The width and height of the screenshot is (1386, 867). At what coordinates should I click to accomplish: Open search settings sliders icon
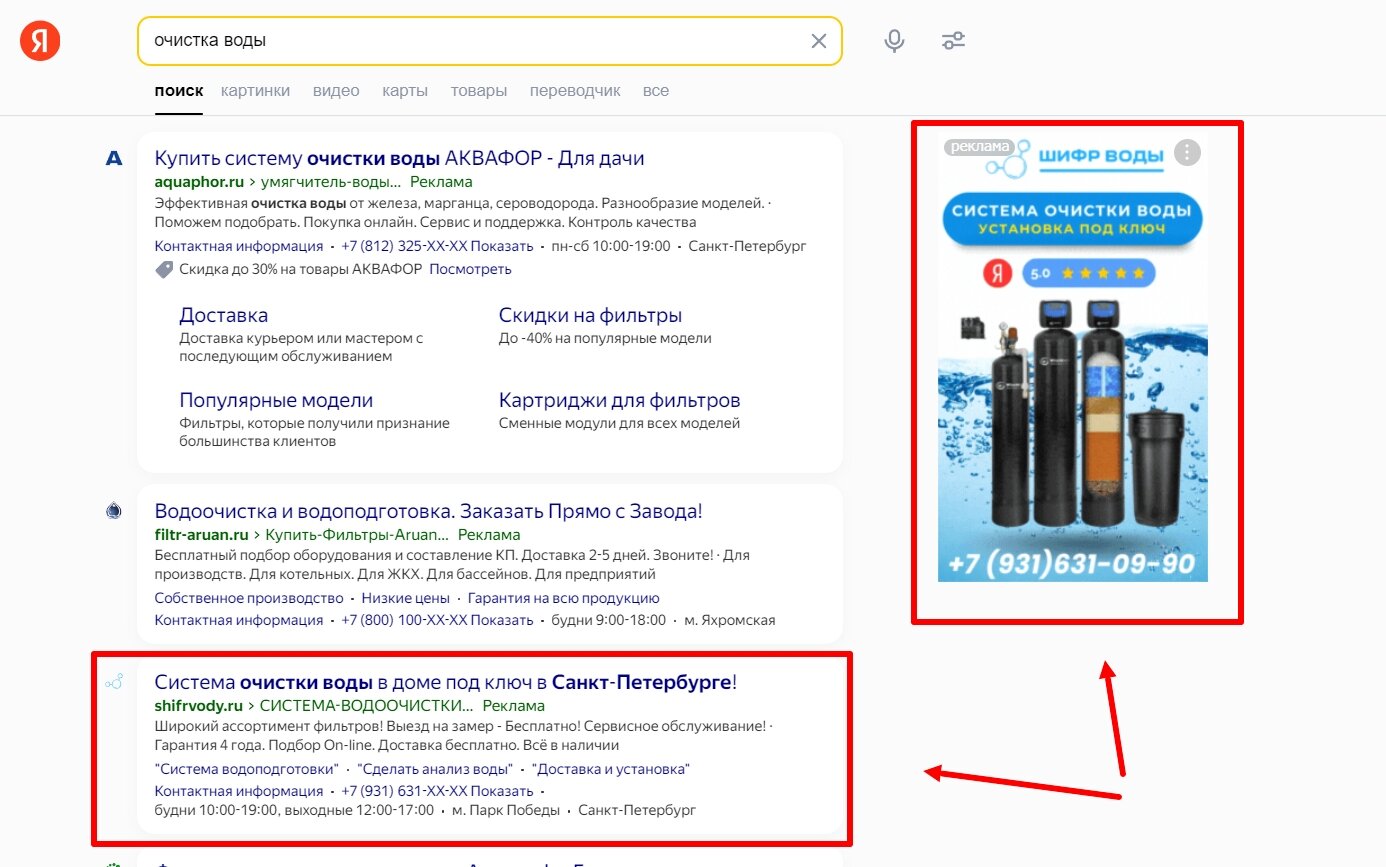[x=953, y=41]
